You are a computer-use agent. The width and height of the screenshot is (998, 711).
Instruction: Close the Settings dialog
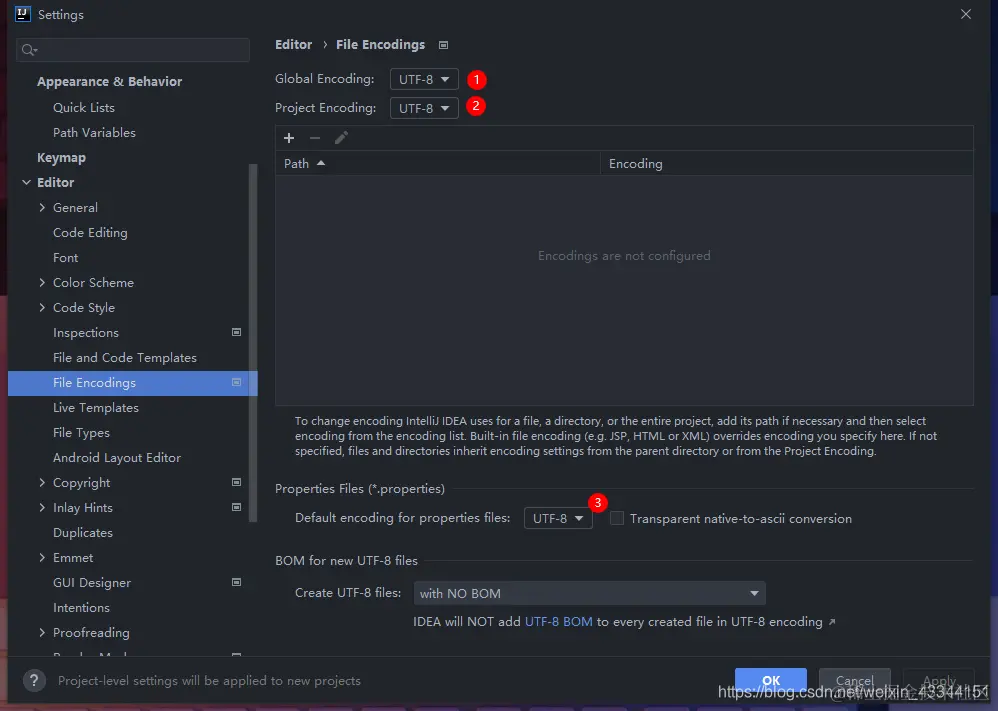coord(966,14)
